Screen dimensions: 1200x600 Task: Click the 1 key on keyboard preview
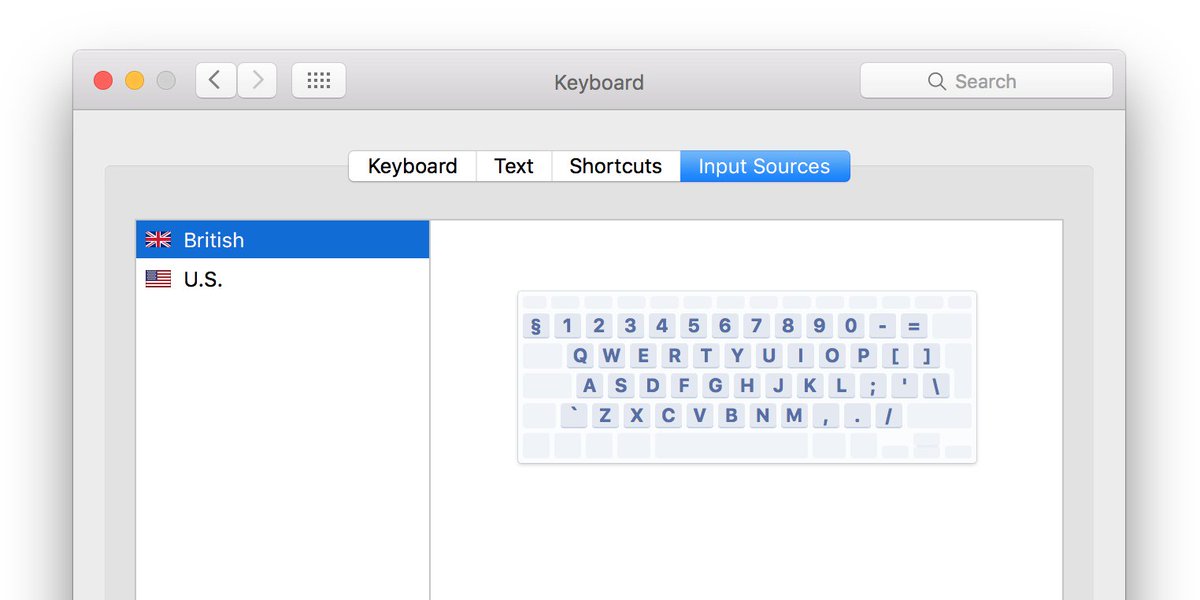567,326
